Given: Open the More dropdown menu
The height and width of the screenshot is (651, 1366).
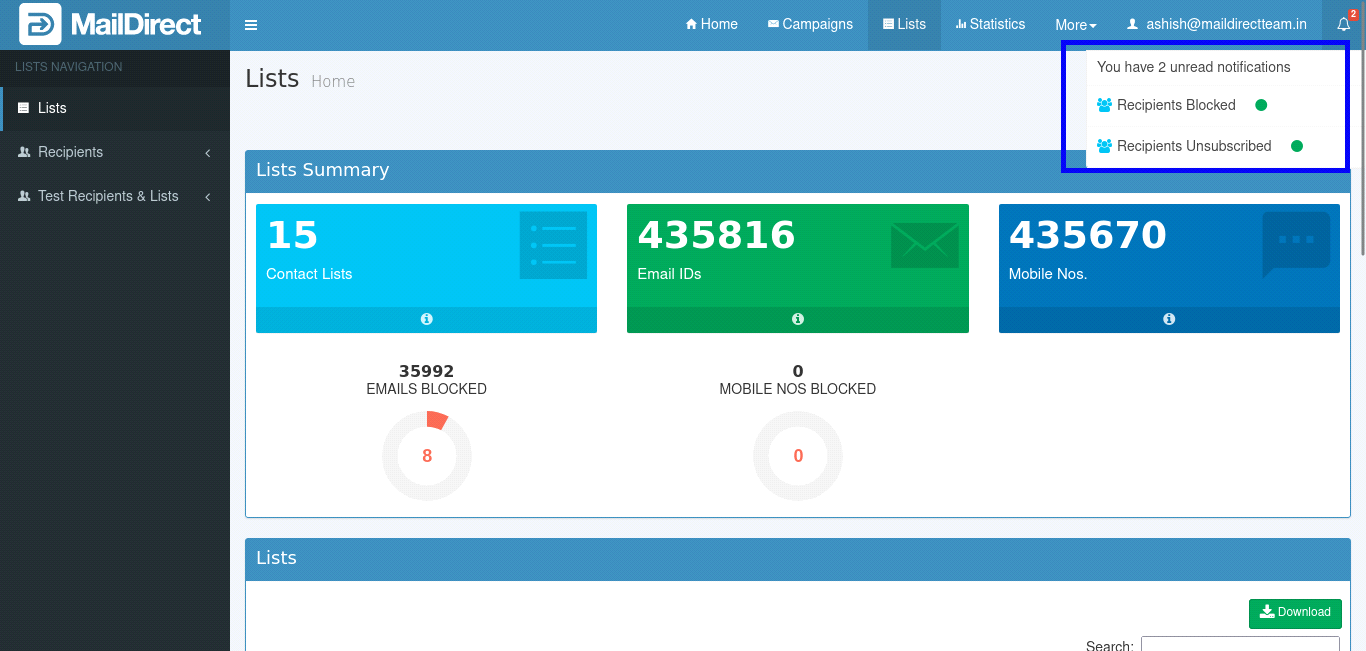Looking at the screenshot, I should pyautogui.click(x=1075, y=25).
